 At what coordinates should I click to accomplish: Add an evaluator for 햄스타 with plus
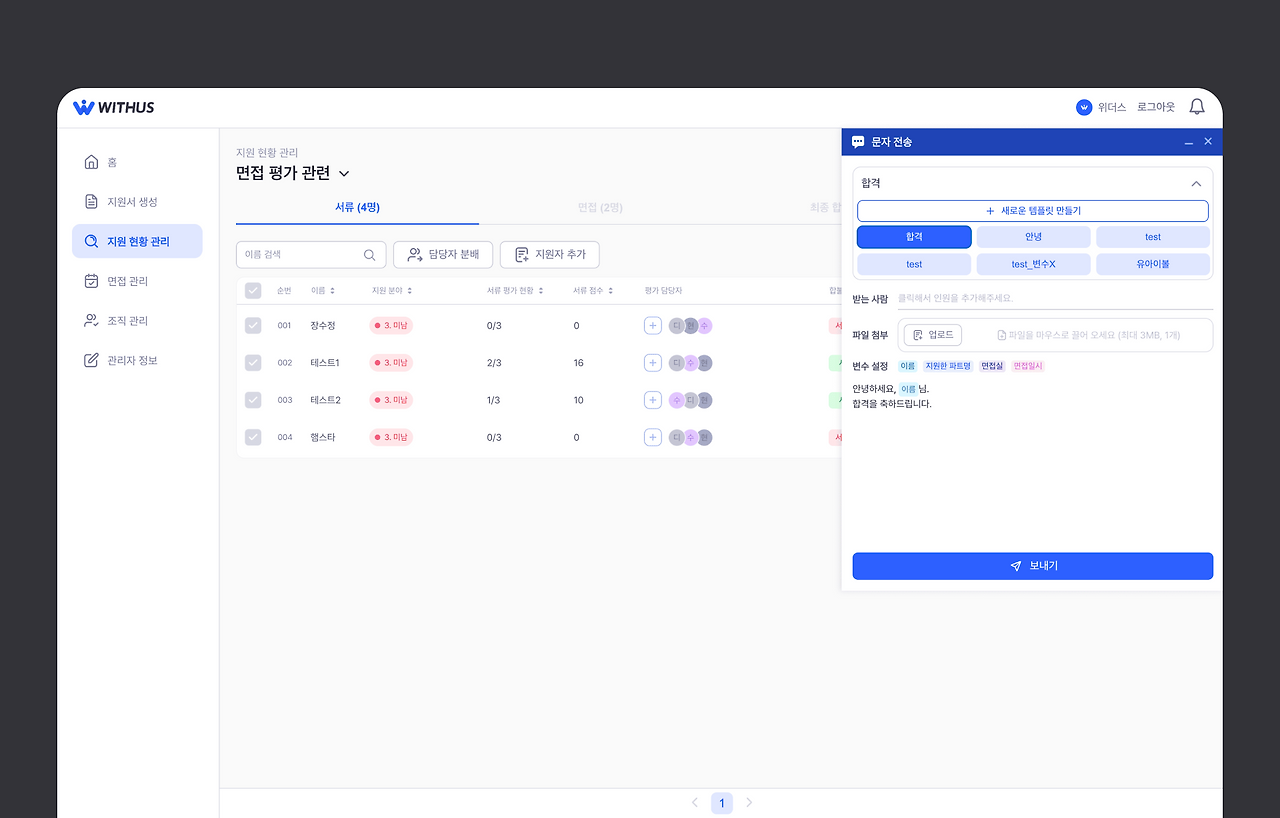pos(653,437)
